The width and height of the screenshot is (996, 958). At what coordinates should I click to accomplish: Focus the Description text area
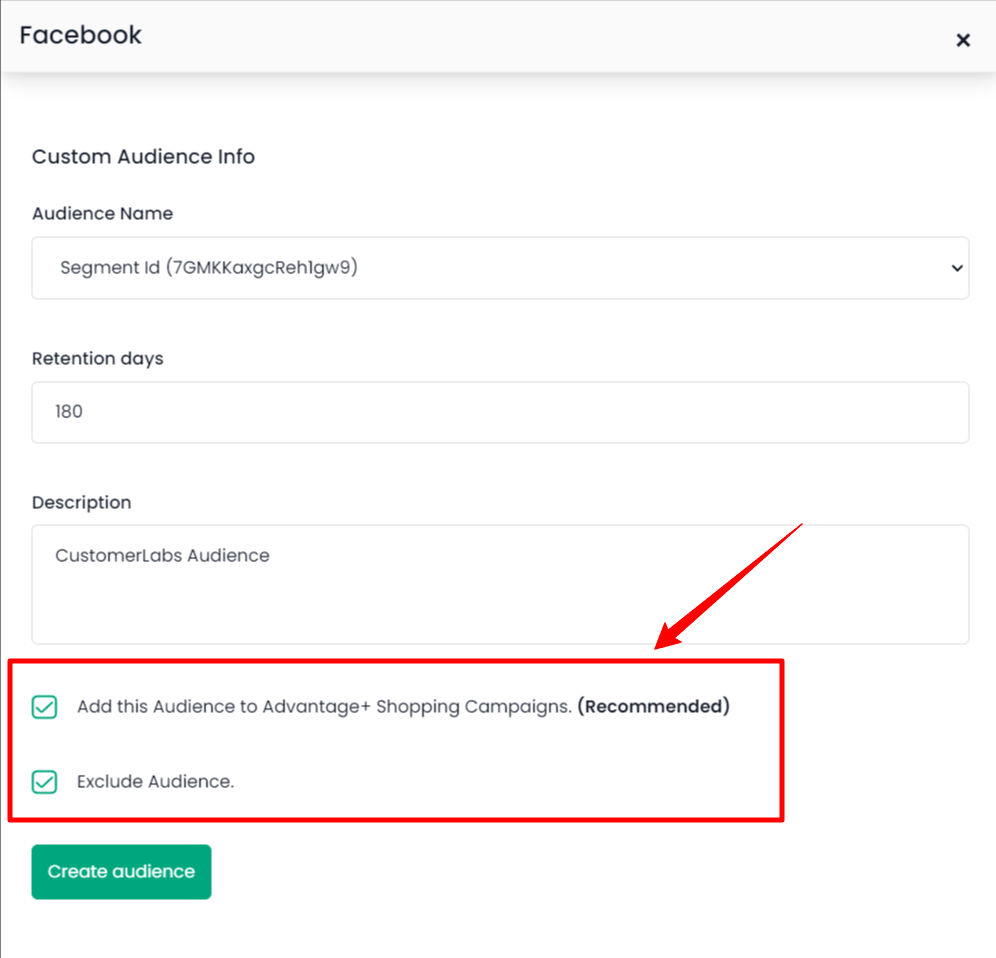pos(500,584)
